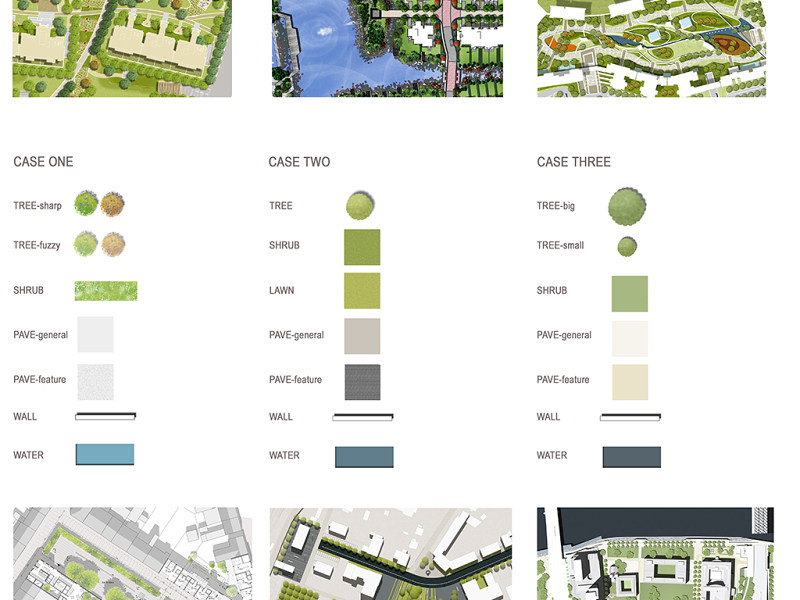Click the green TREE-fuzzy symbol in Case One

pyautogui.click(x=85, y=244)
